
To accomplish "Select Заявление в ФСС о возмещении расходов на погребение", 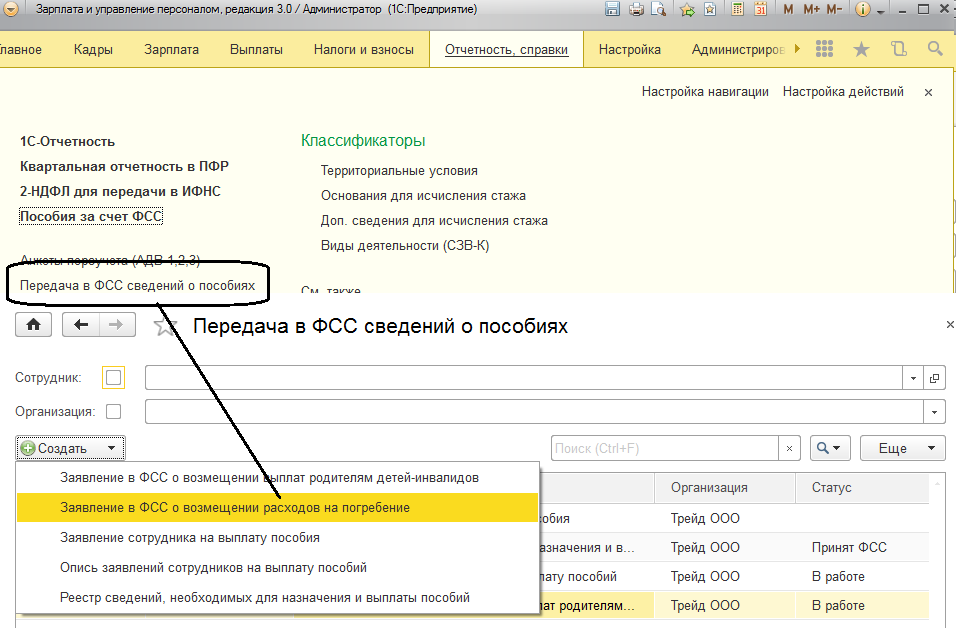I will (235, 508).
